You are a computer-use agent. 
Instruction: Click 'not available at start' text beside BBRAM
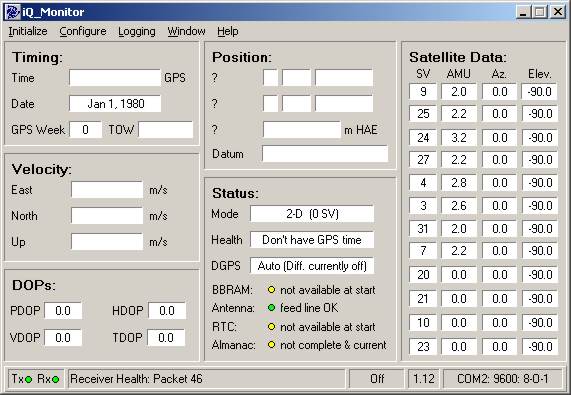[327, 290]
